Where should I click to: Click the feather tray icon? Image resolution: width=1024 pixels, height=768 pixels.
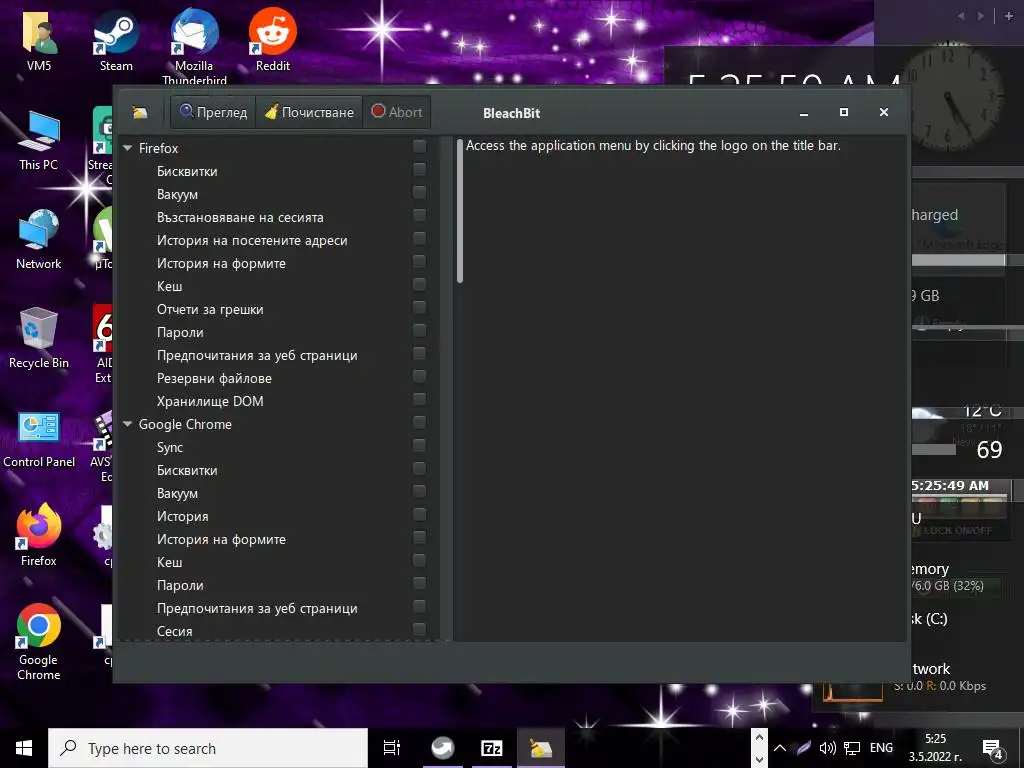[804, 748]
